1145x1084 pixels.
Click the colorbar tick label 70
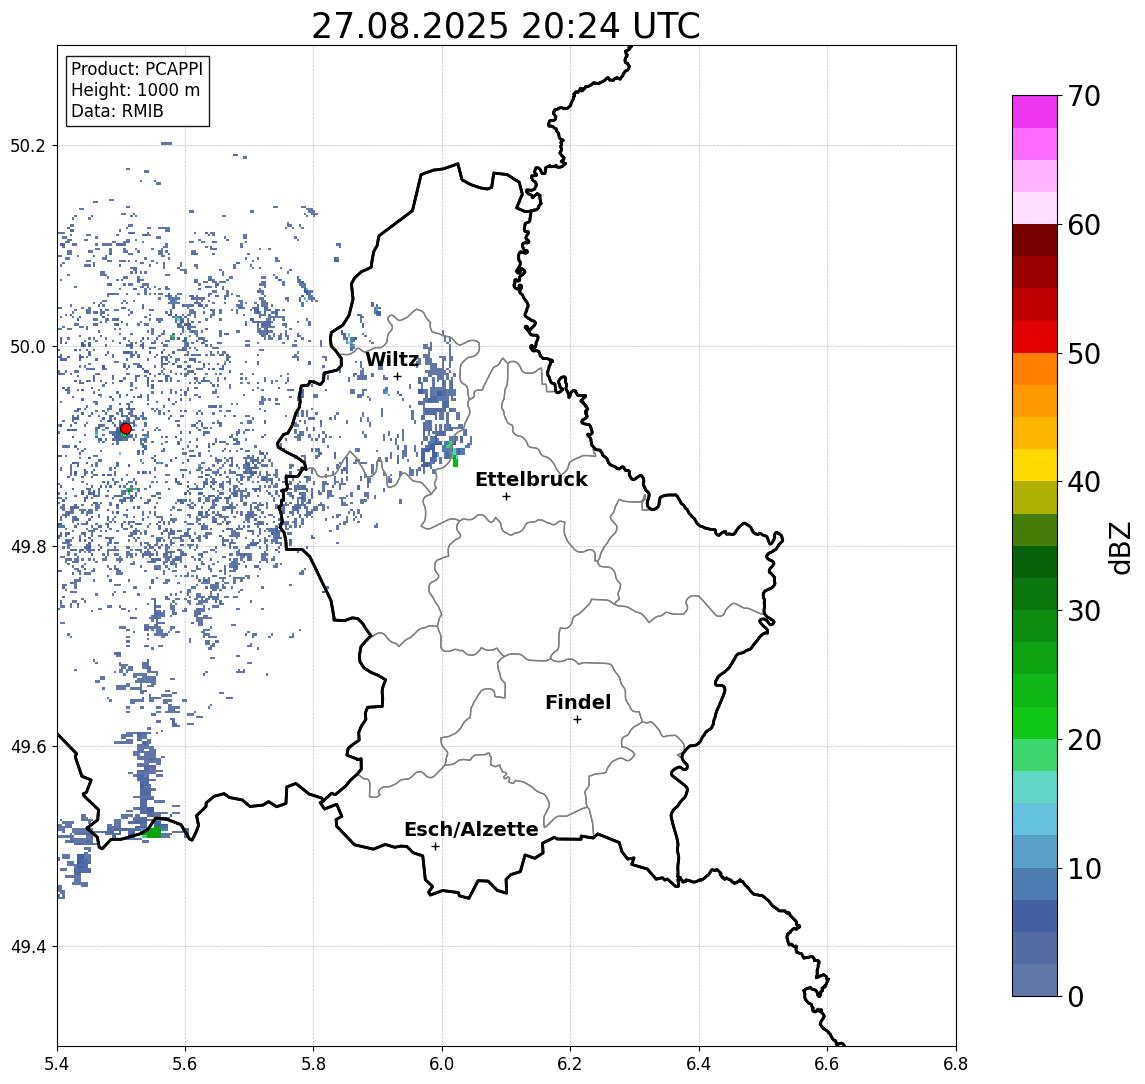pyautogui.click(x=1084, y=96)
